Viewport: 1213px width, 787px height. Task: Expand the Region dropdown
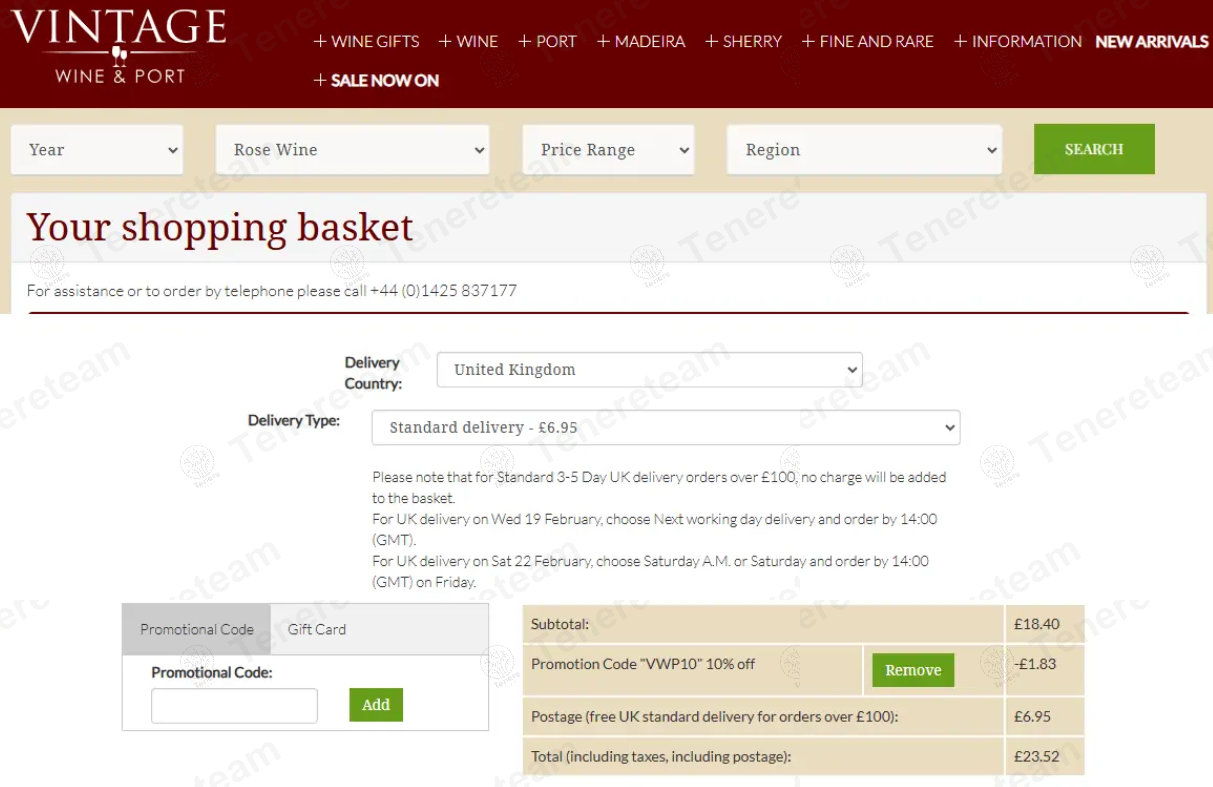click(864, 150)
